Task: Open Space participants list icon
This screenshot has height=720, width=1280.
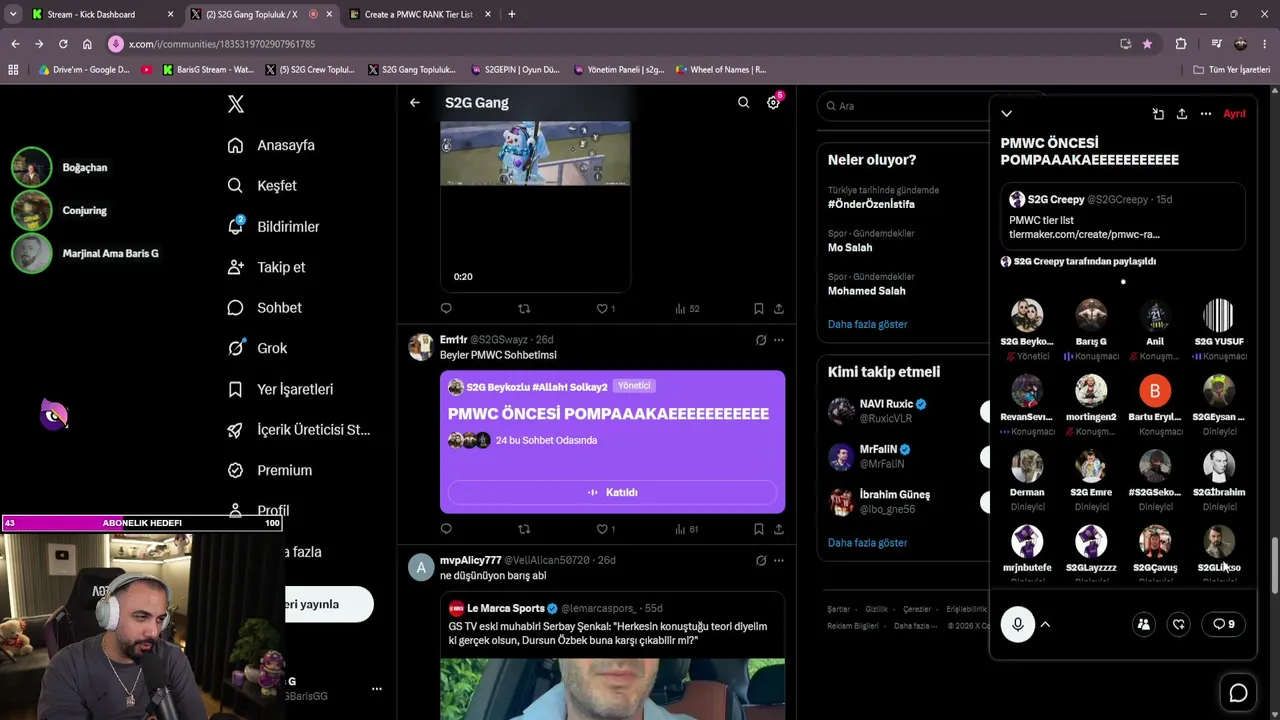Action: pyautogui.click(x=1144, y=624)
